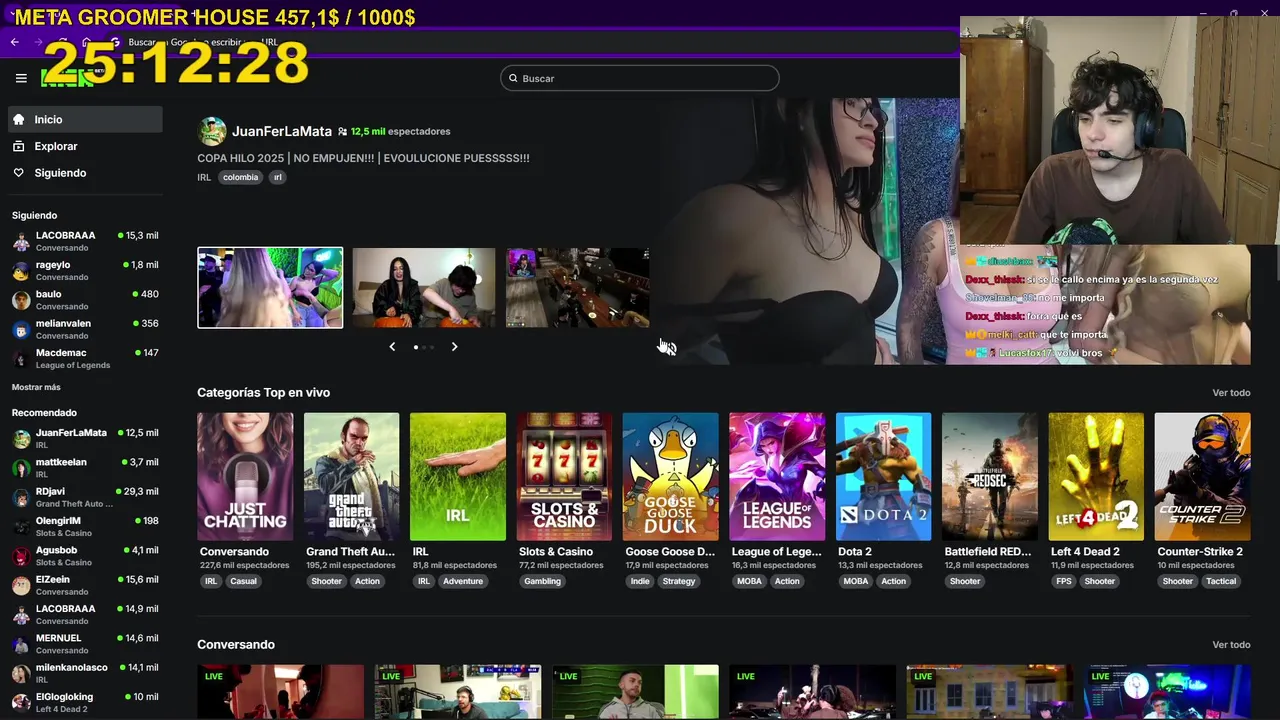Open mattkeelan recommended channel
This screenshot has width=1280, height=720.
coord(85,468)
